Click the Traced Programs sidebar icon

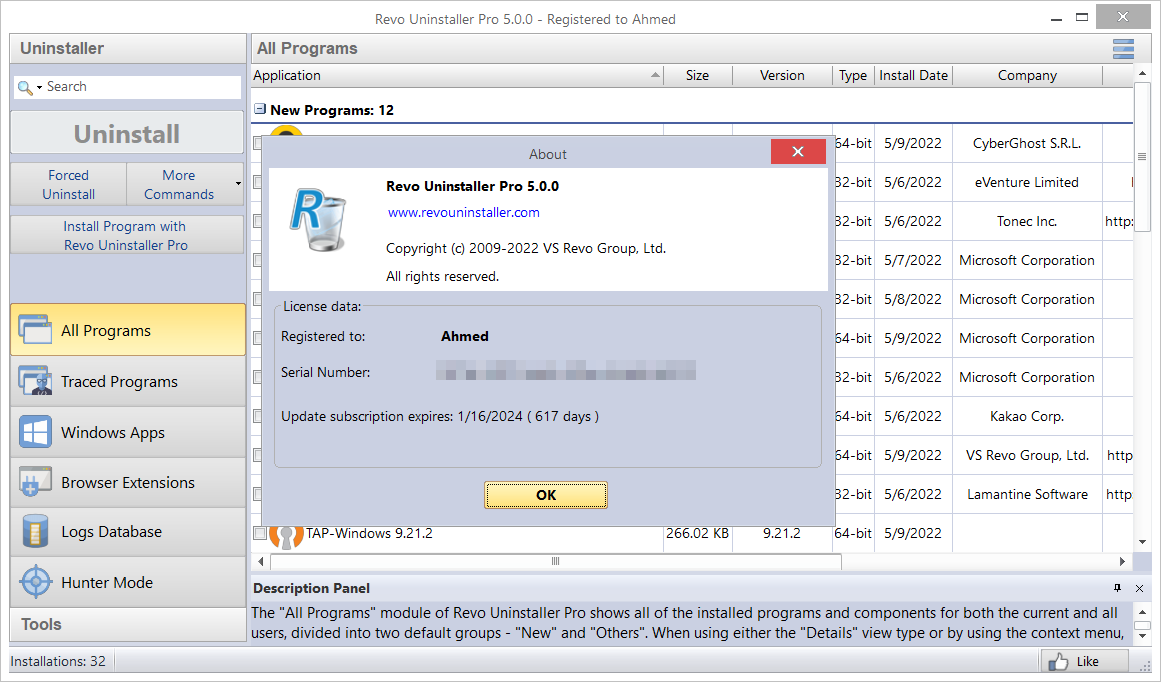point(35,381)
